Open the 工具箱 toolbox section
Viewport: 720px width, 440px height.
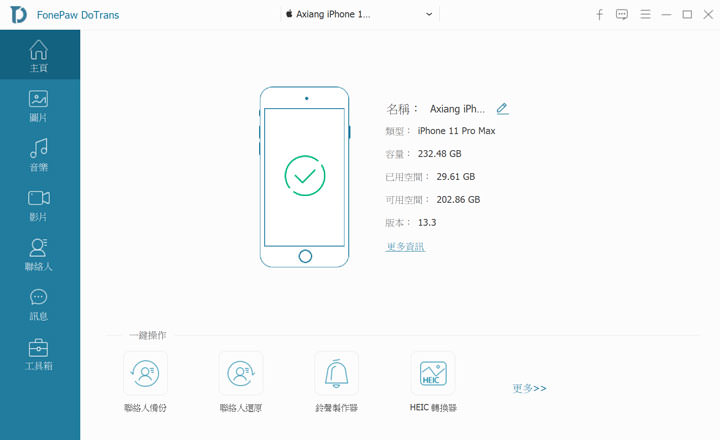pos(39,354)
